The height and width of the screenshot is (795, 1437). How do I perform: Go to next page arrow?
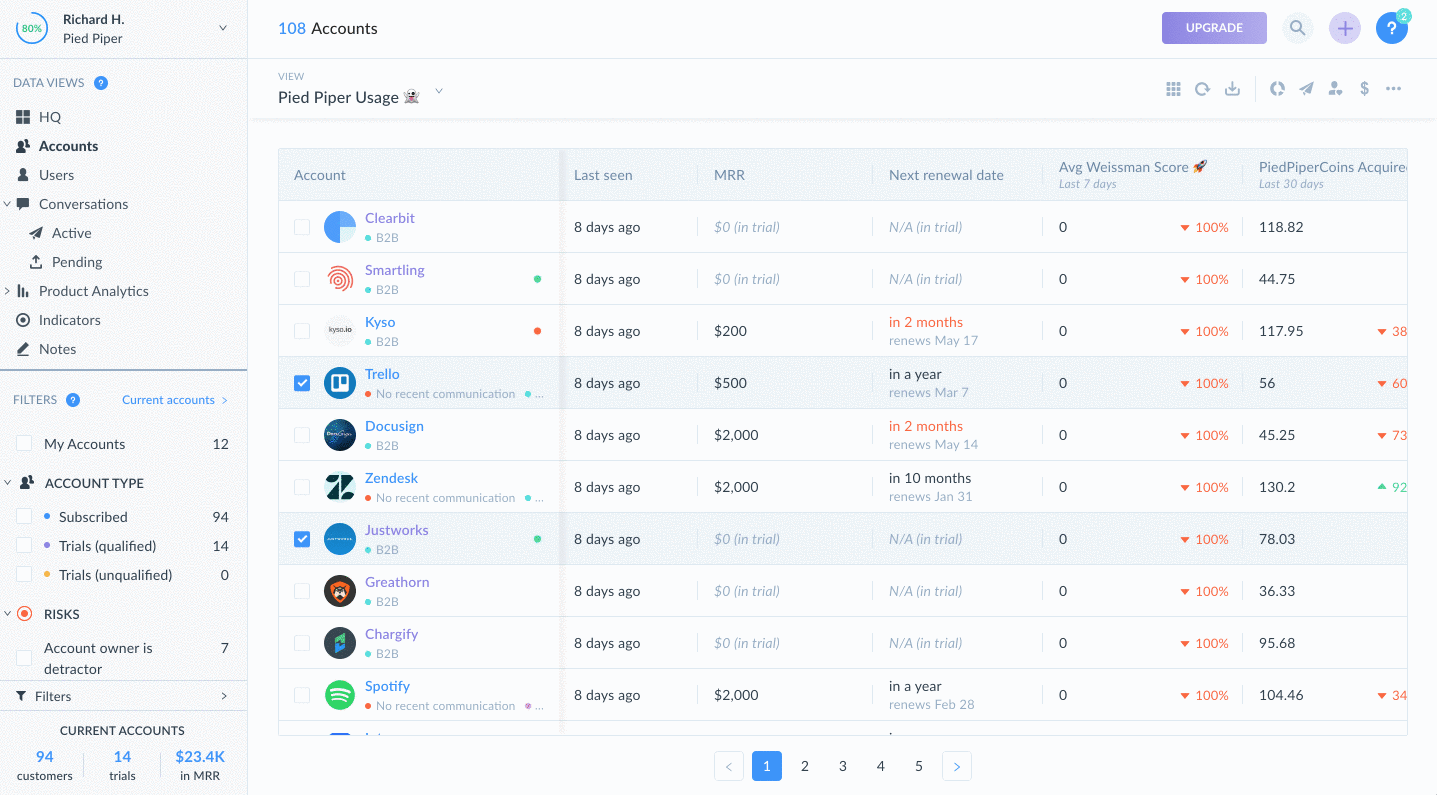[957, 766]
